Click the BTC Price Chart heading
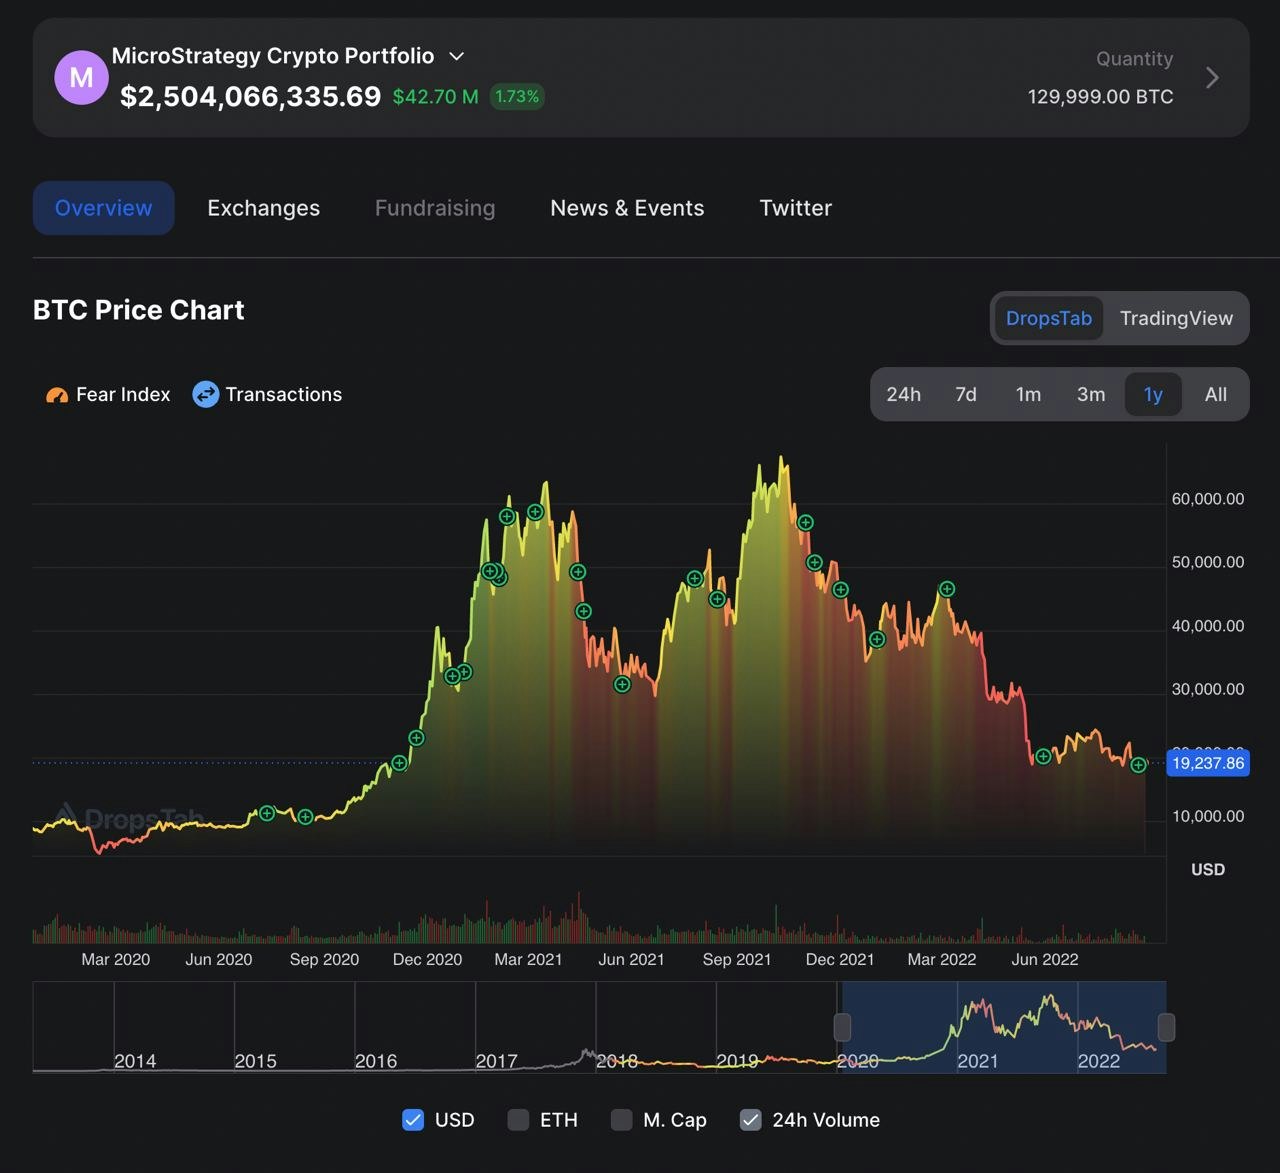The width and height of the screenshot is (1280, 1173). [x=139, y=310]
